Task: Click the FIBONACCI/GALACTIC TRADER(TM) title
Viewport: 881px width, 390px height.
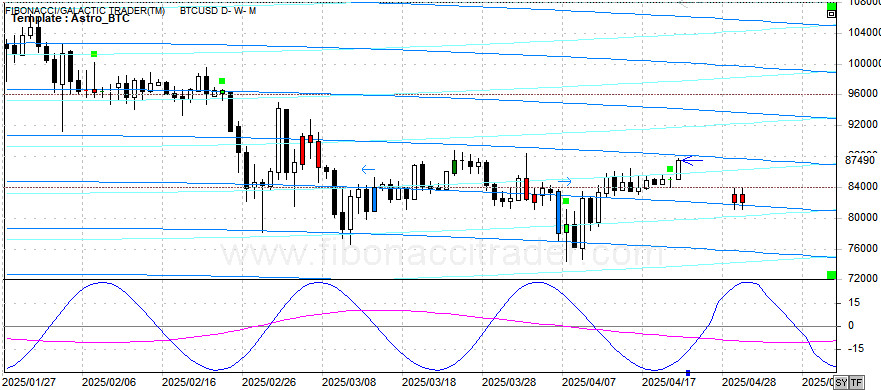Action: tap(84, 10)
